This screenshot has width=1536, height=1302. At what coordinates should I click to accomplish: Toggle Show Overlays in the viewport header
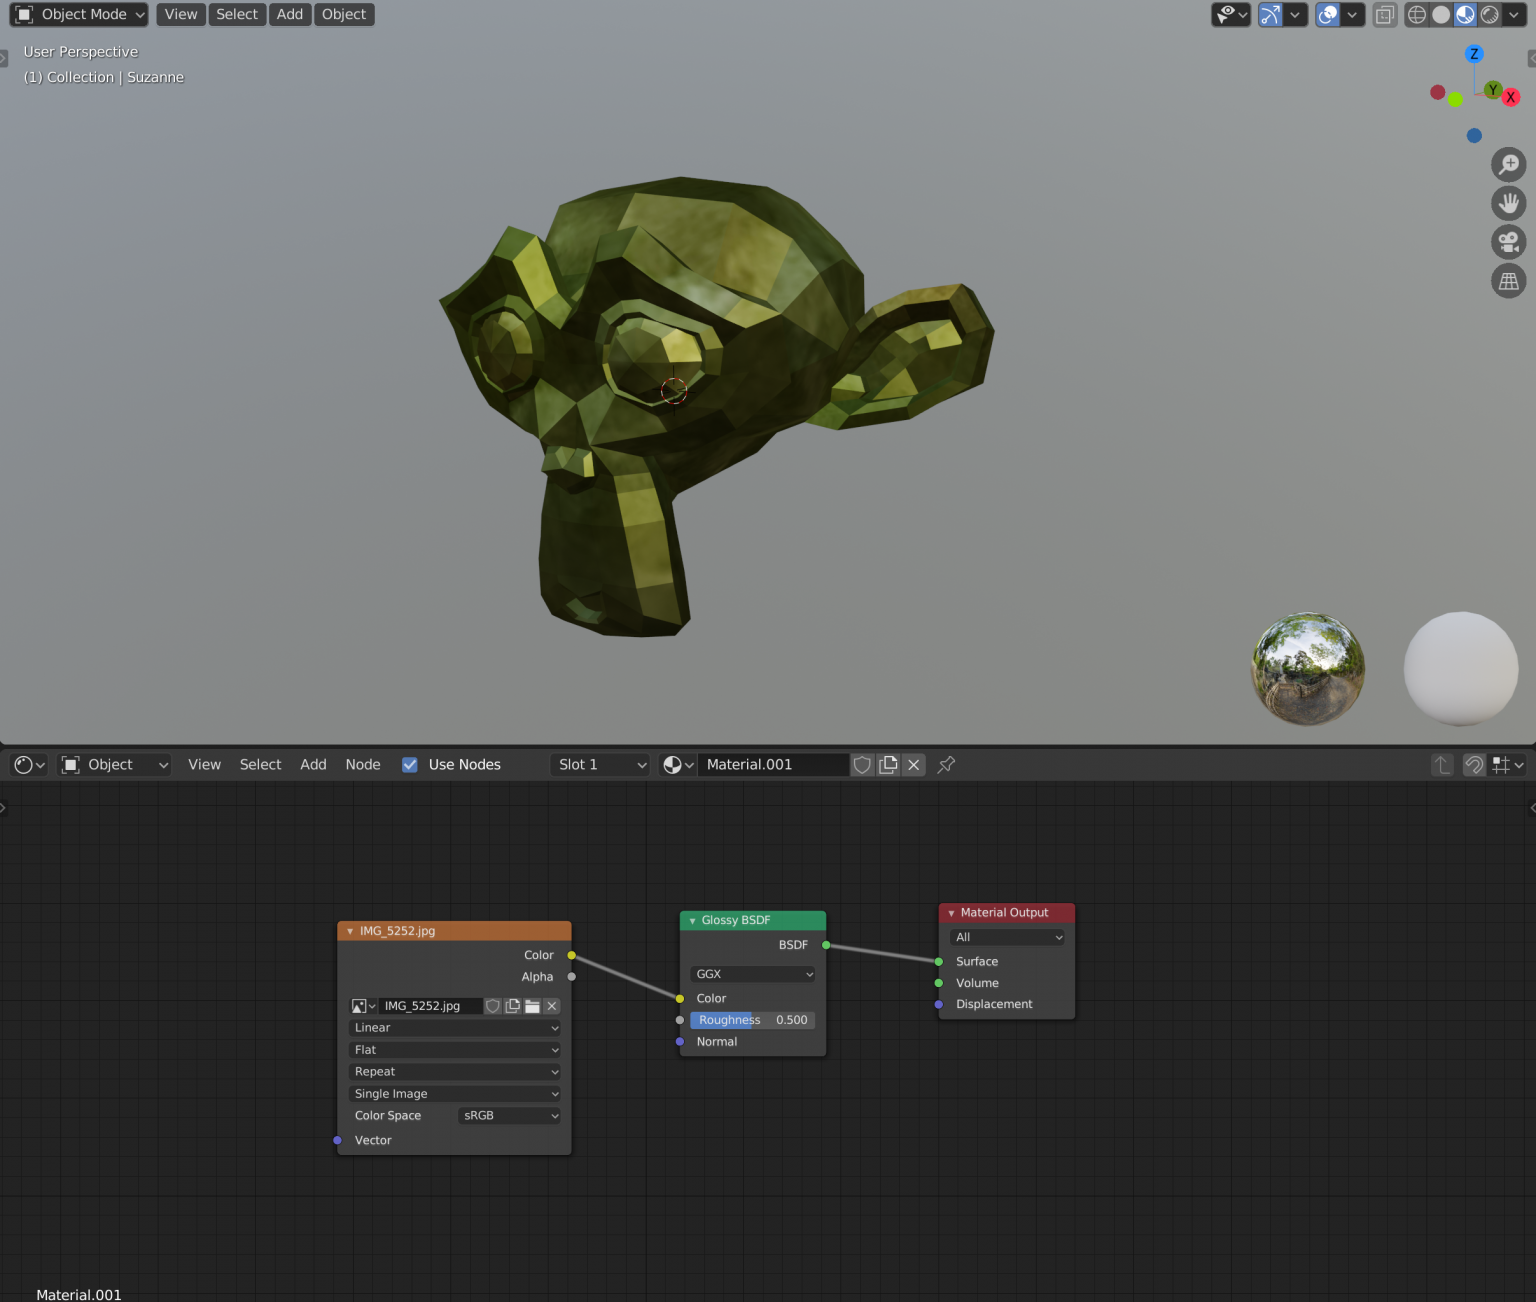click(x=1329, y=14)
